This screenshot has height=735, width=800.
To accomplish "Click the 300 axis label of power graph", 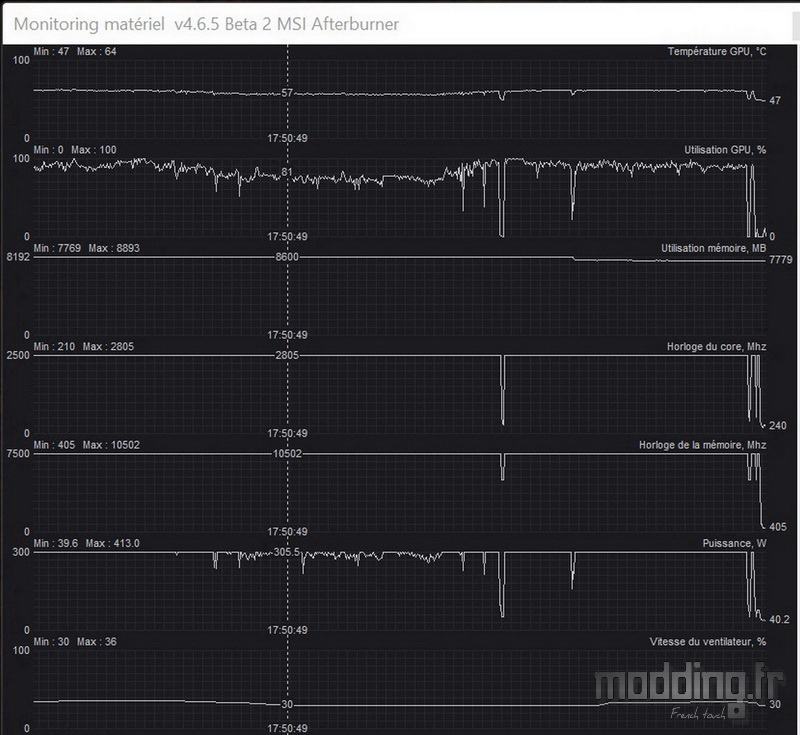I will pyautogui.click(x=21, y=552).
